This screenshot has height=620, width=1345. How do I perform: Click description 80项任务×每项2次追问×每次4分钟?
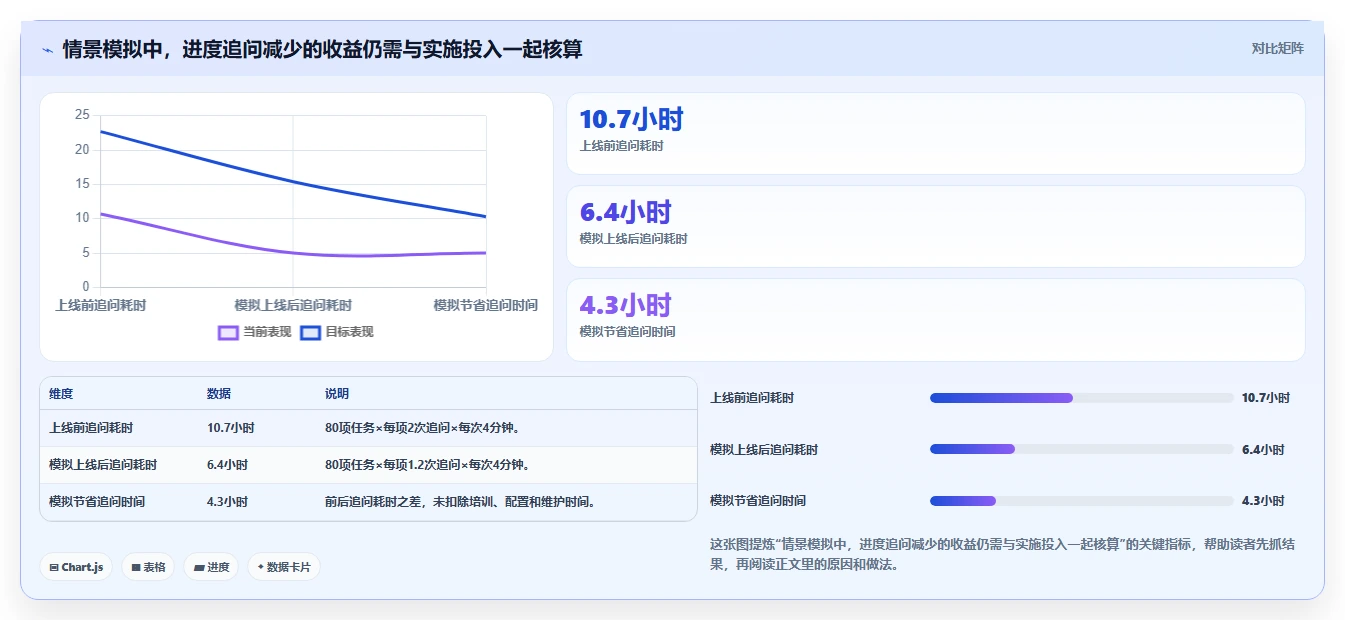point(422,428)
